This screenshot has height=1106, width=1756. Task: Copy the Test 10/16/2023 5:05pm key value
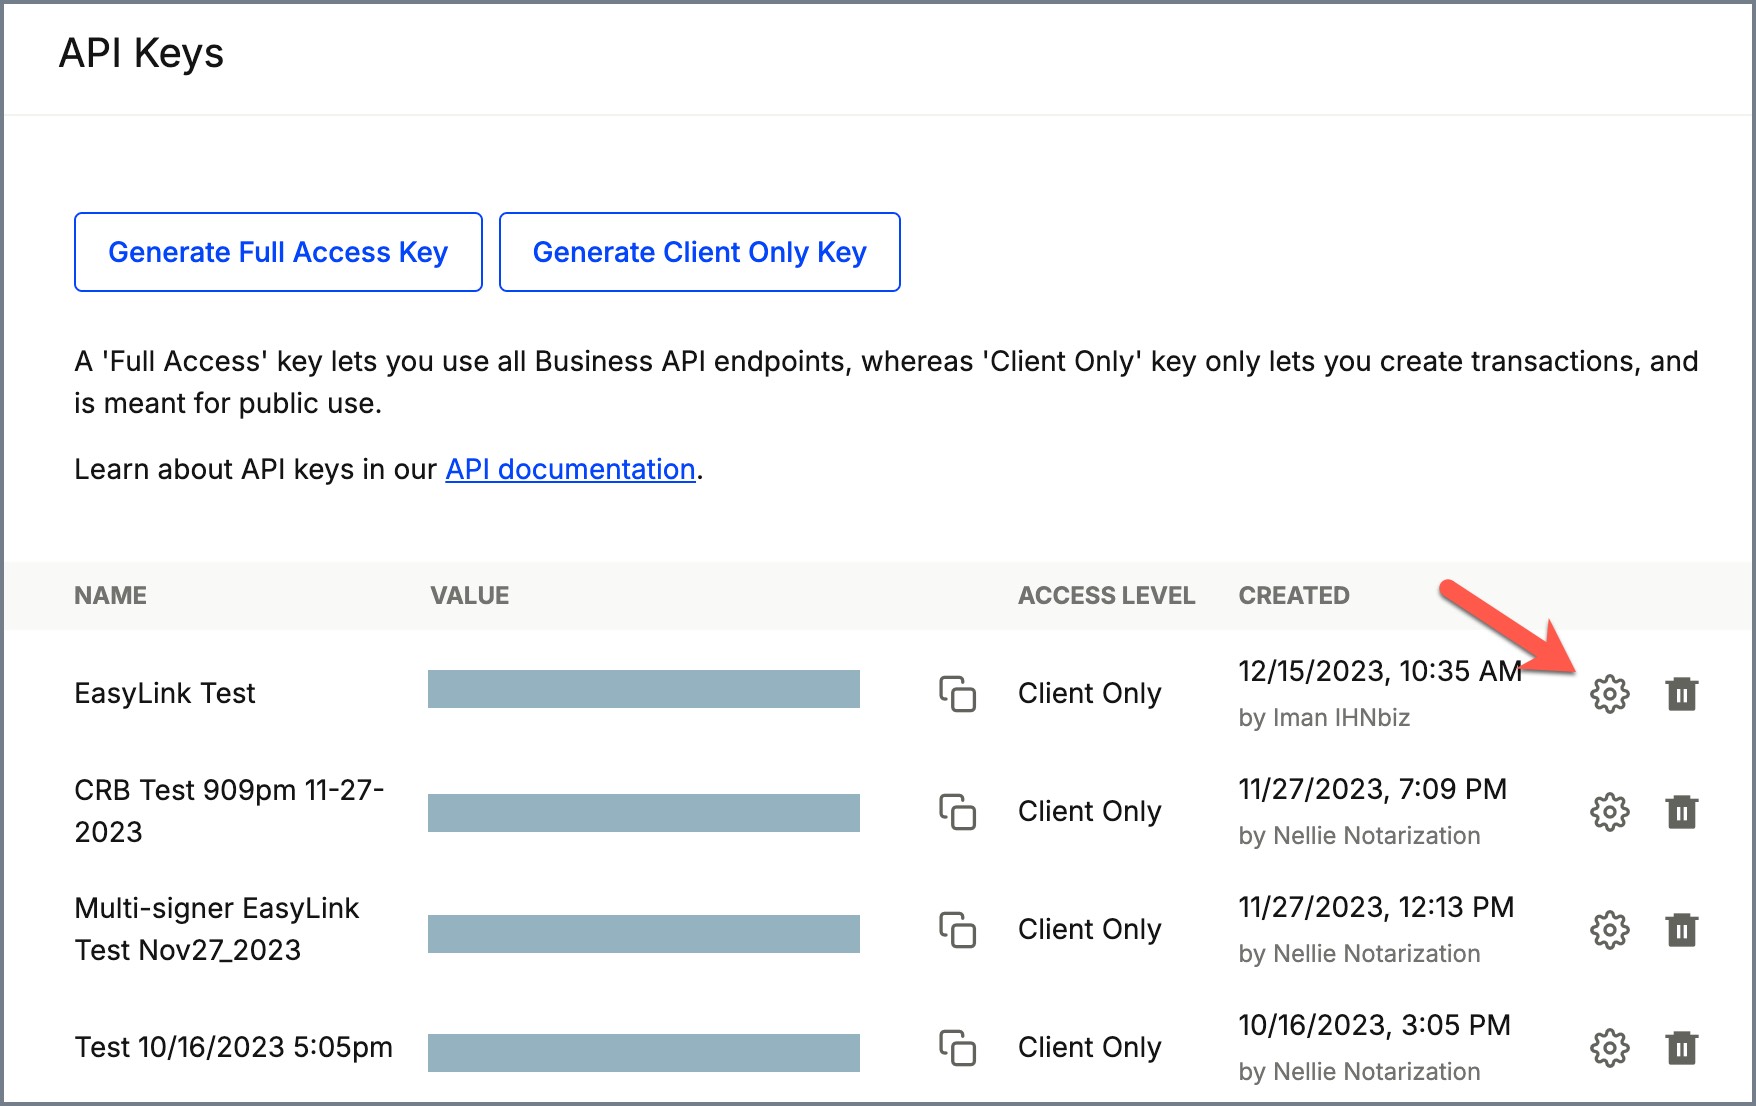point(957,1048)
